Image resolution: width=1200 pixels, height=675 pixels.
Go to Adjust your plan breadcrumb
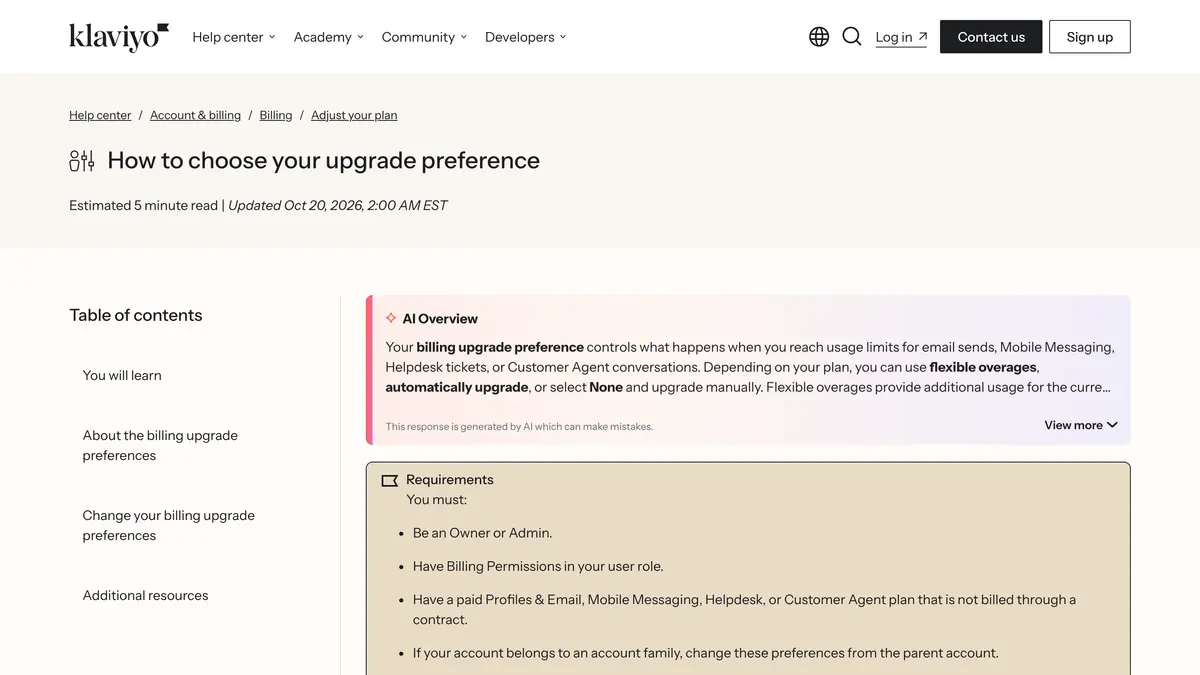click(x=354, y=115)
